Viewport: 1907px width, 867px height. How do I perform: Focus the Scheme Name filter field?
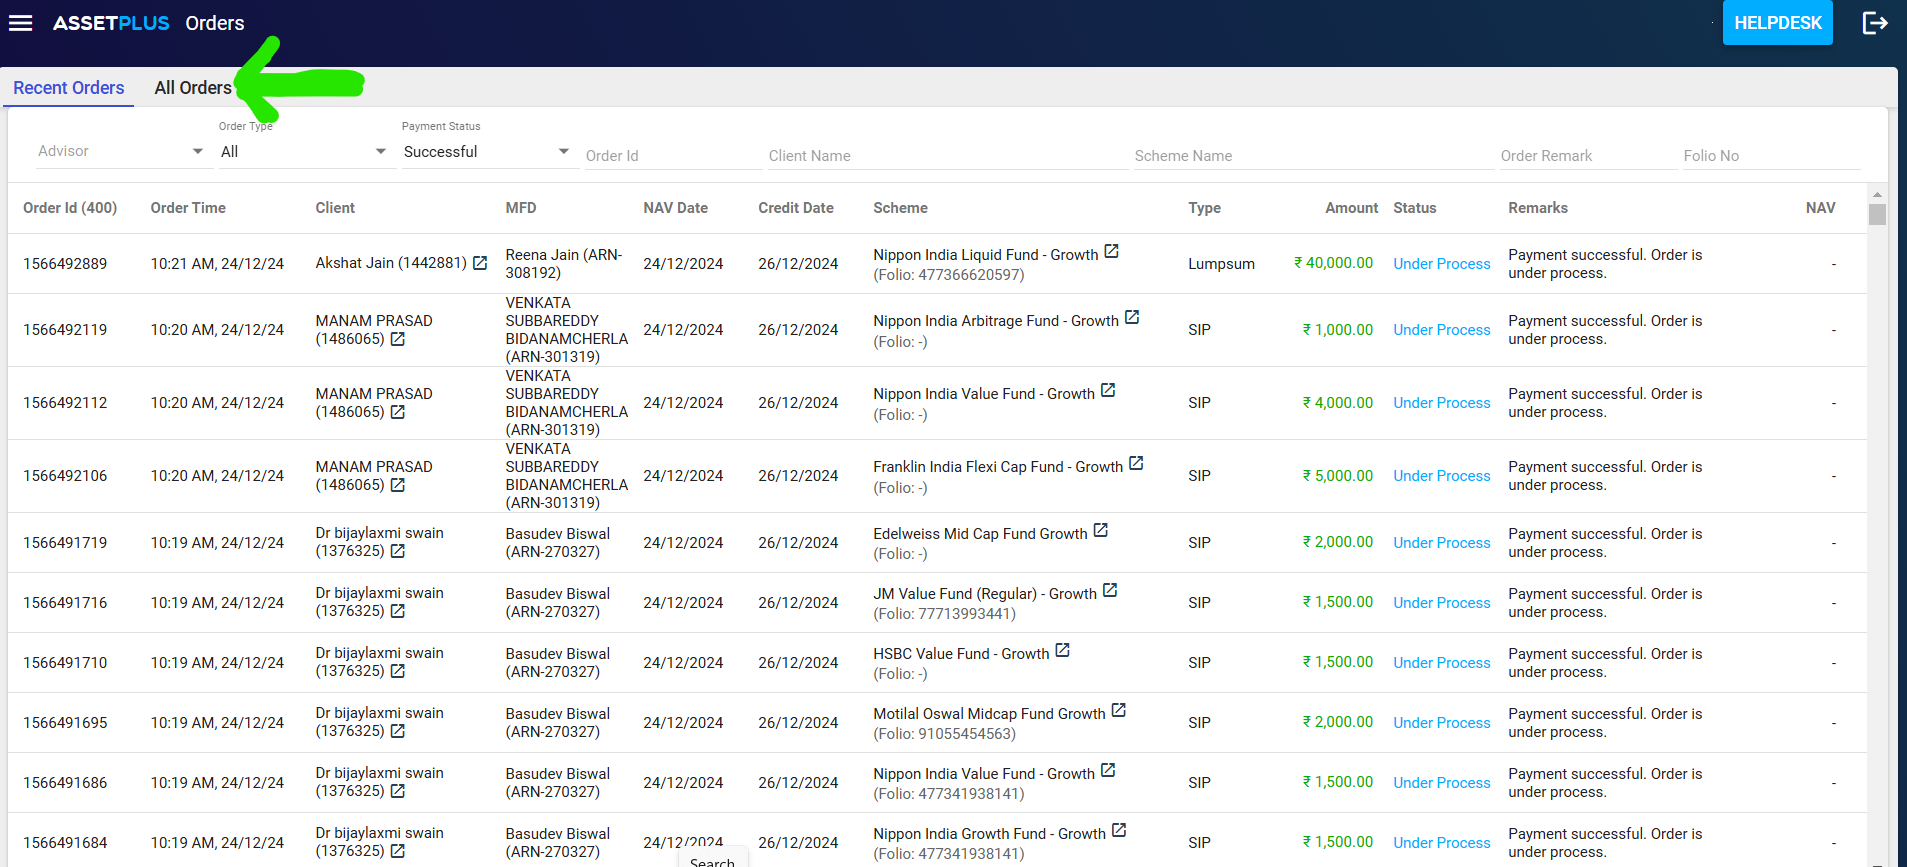pyautogui.click(x=1314, y=155)
